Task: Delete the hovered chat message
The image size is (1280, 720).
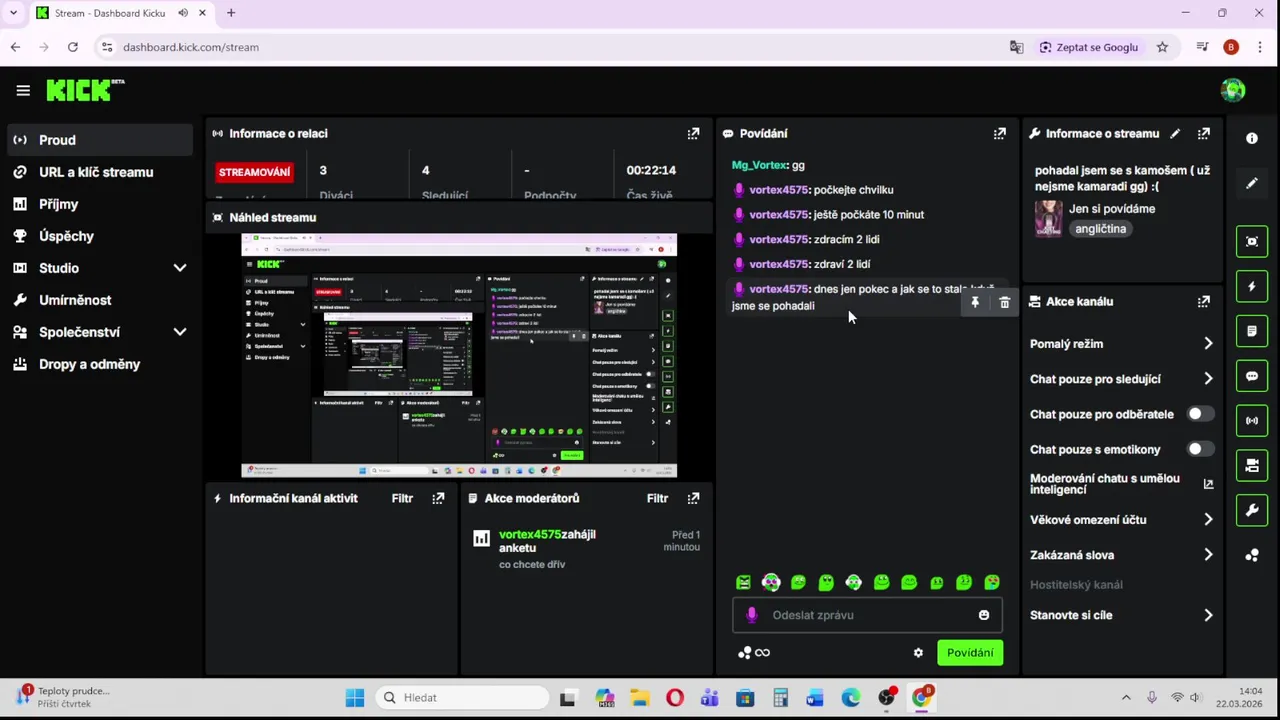Action: (1004, 302)
